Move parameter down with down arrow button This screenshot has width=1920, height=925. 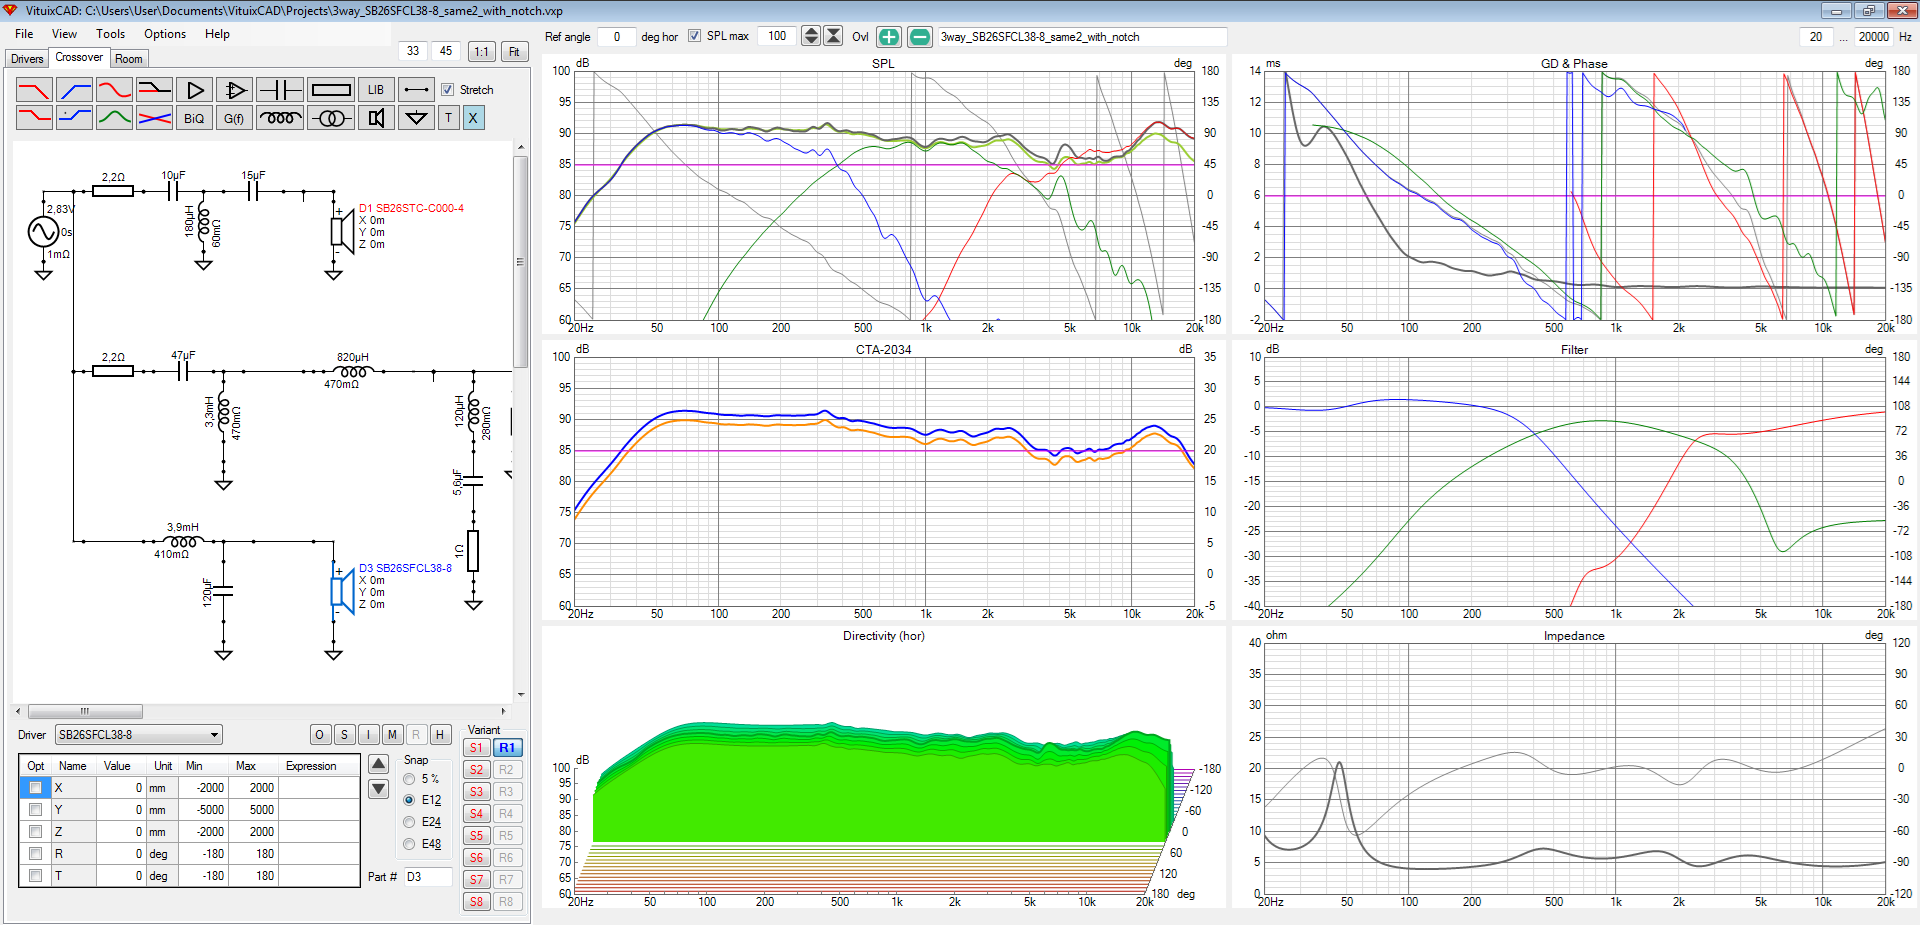tap(378, 789)
